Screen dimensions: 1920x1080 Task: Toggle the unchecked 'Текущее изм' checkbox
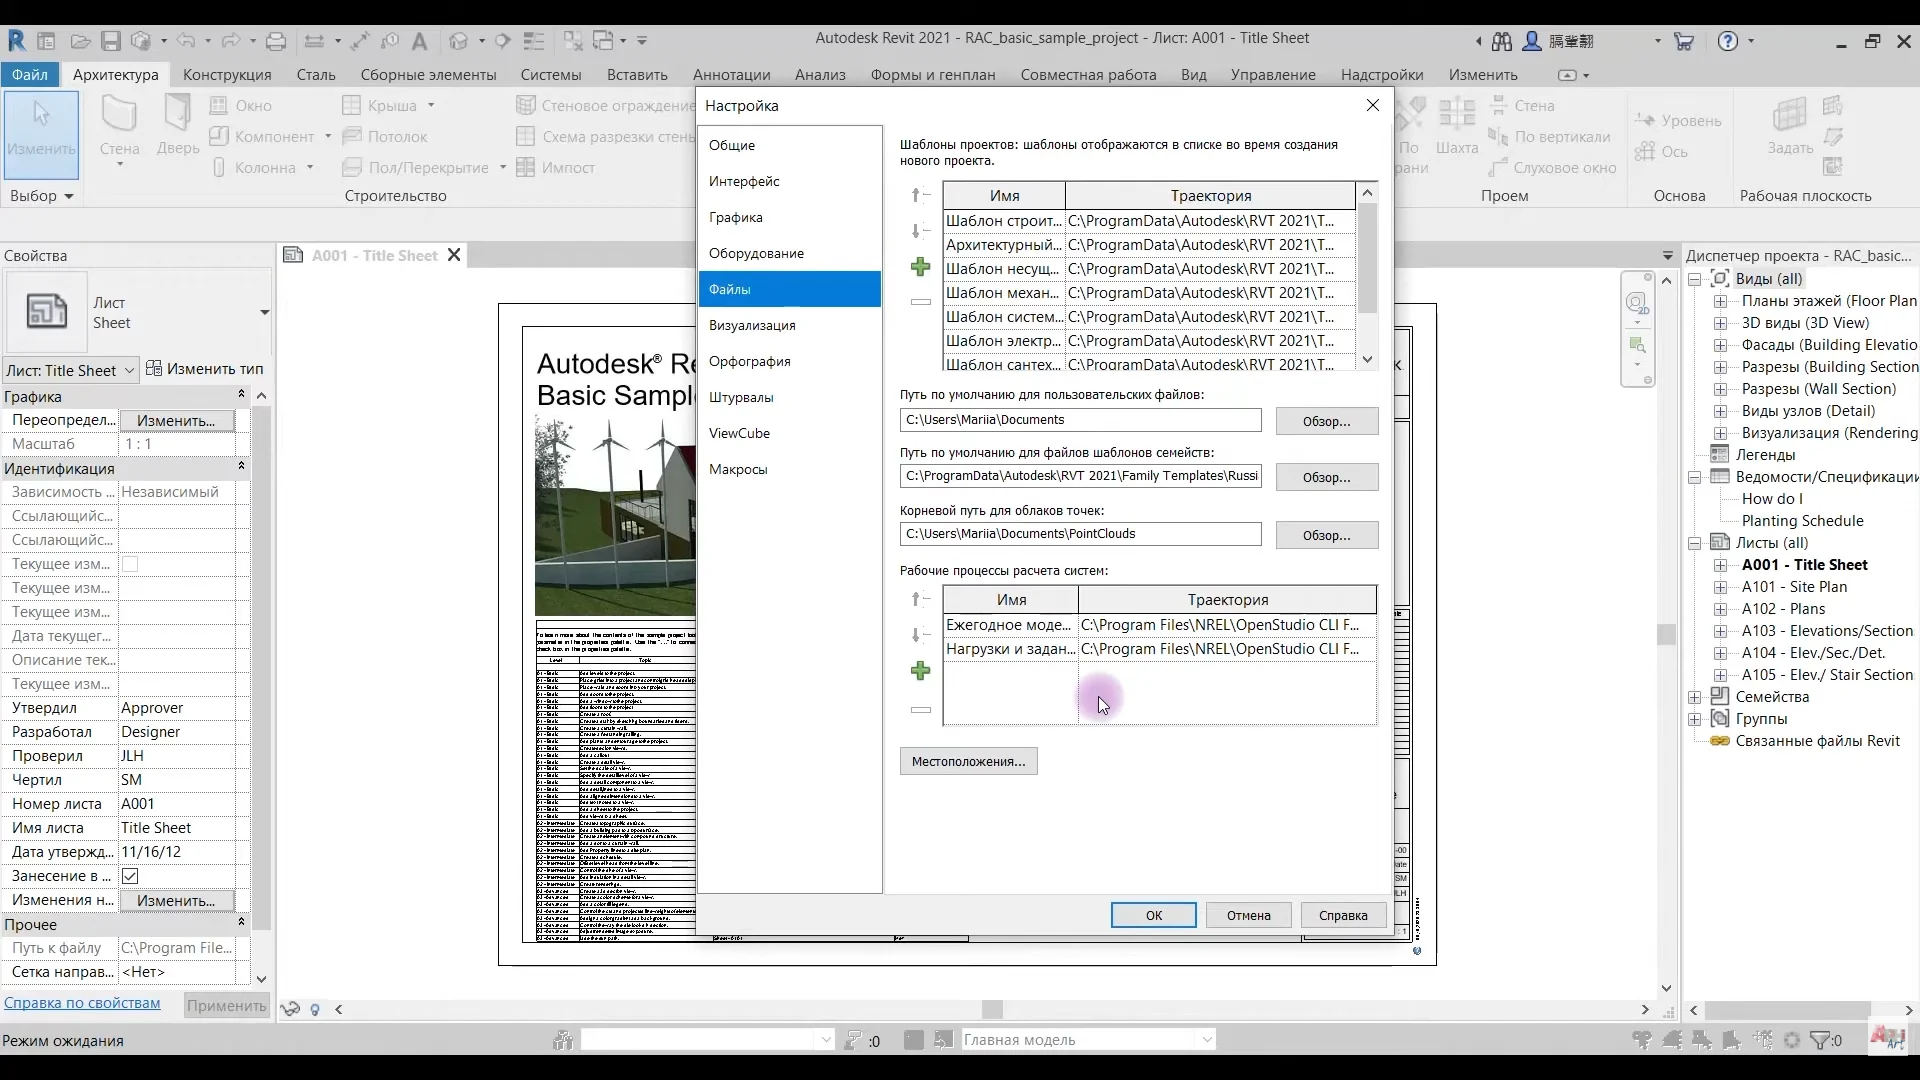click(x=130, y=564)
